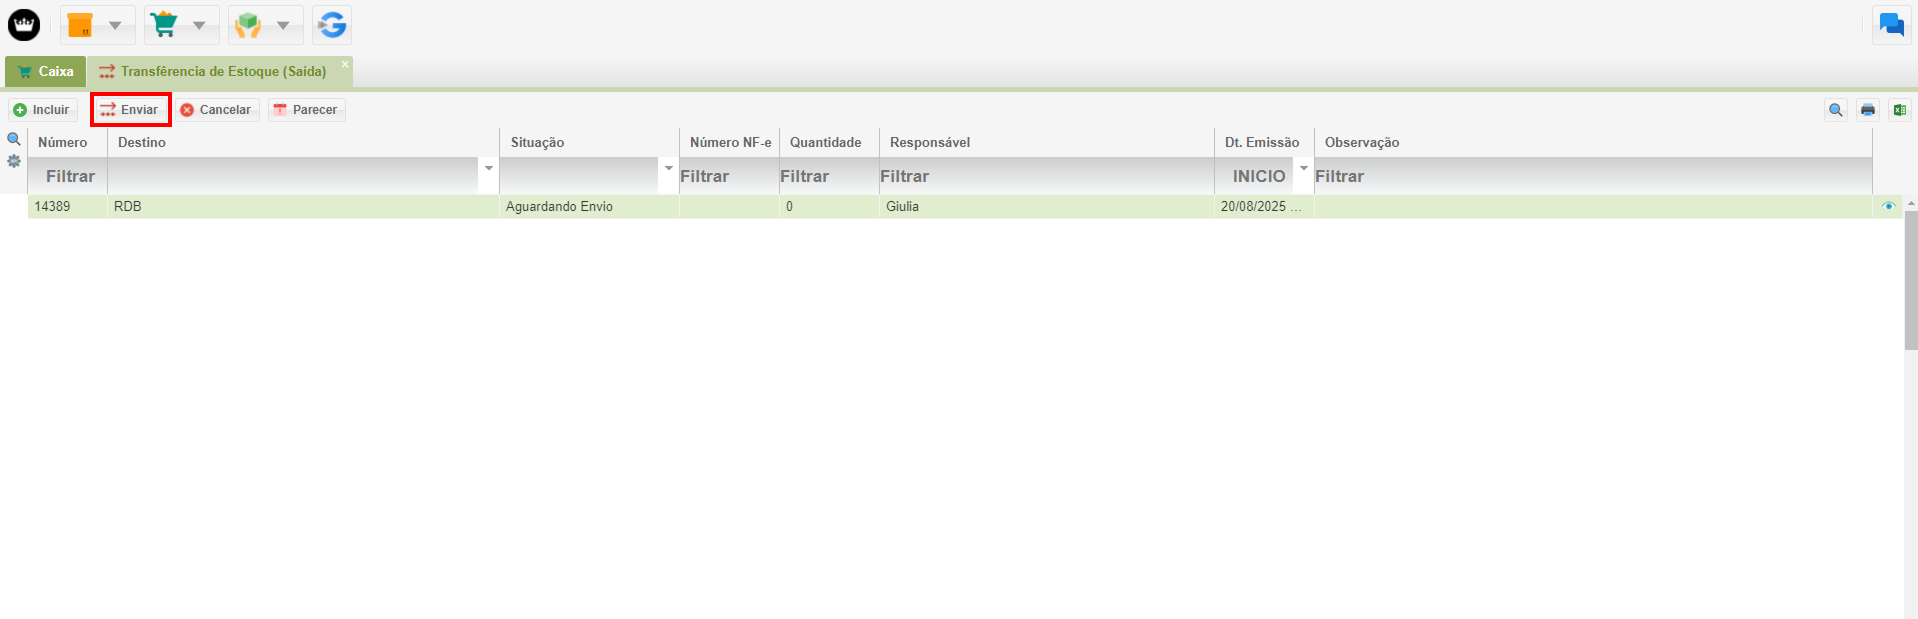
Task: Click the Cancelar button
Action: point(216,110)
